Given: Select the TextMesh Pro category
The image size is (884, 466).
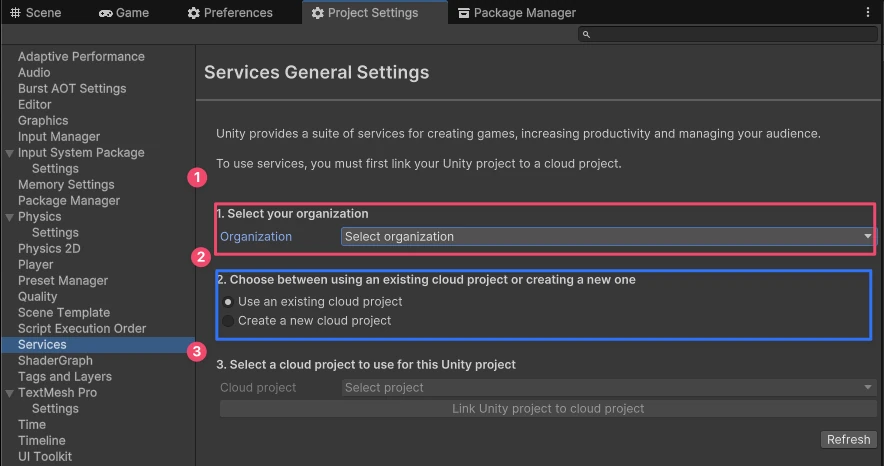Looking at the screenshot, I should tap(57, 393).
